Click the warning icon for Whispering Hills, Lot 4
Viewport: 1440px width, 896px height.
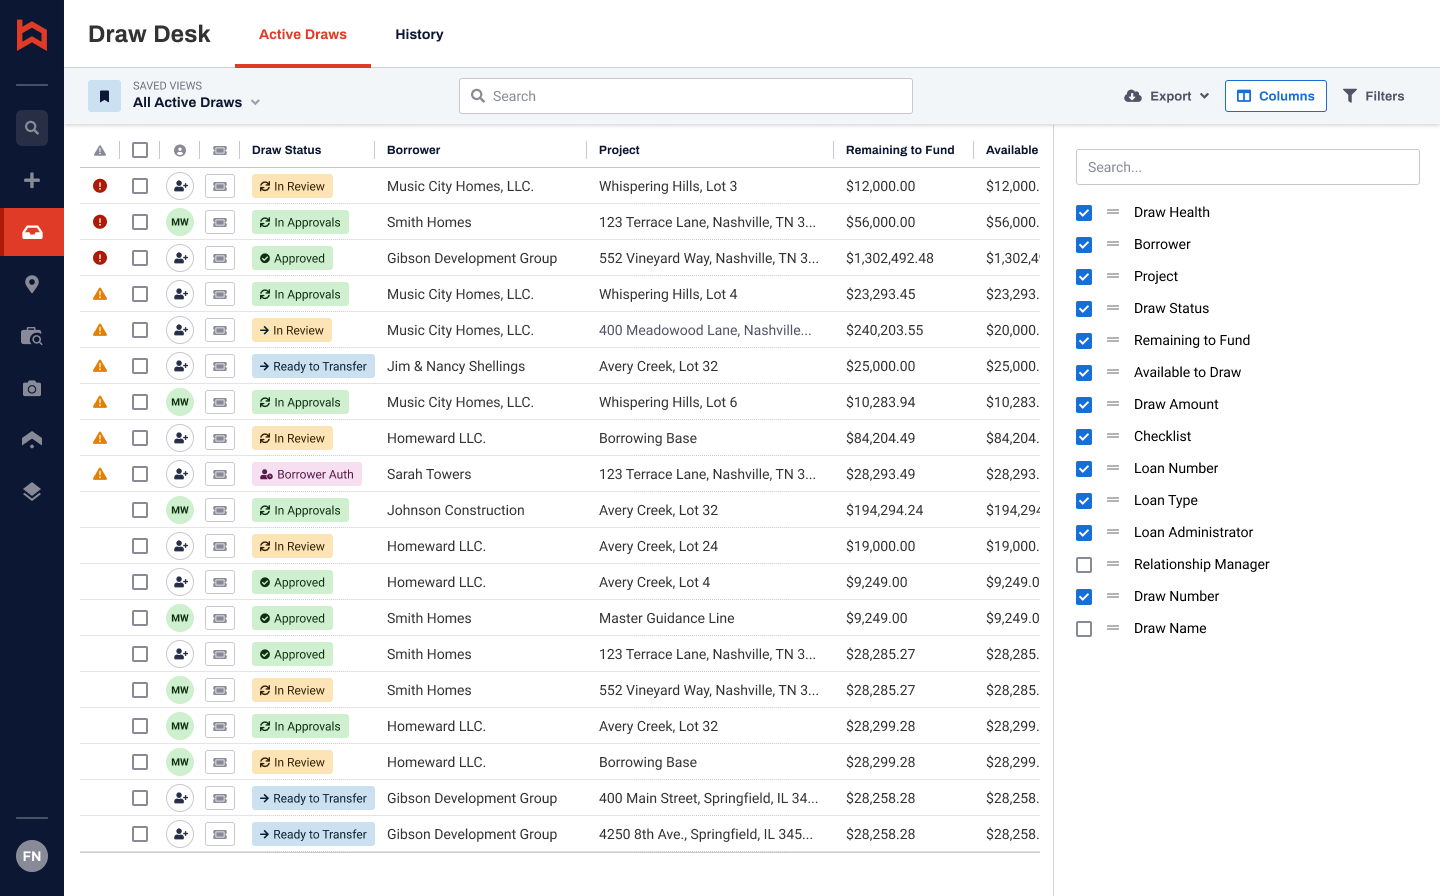[100, 294]
